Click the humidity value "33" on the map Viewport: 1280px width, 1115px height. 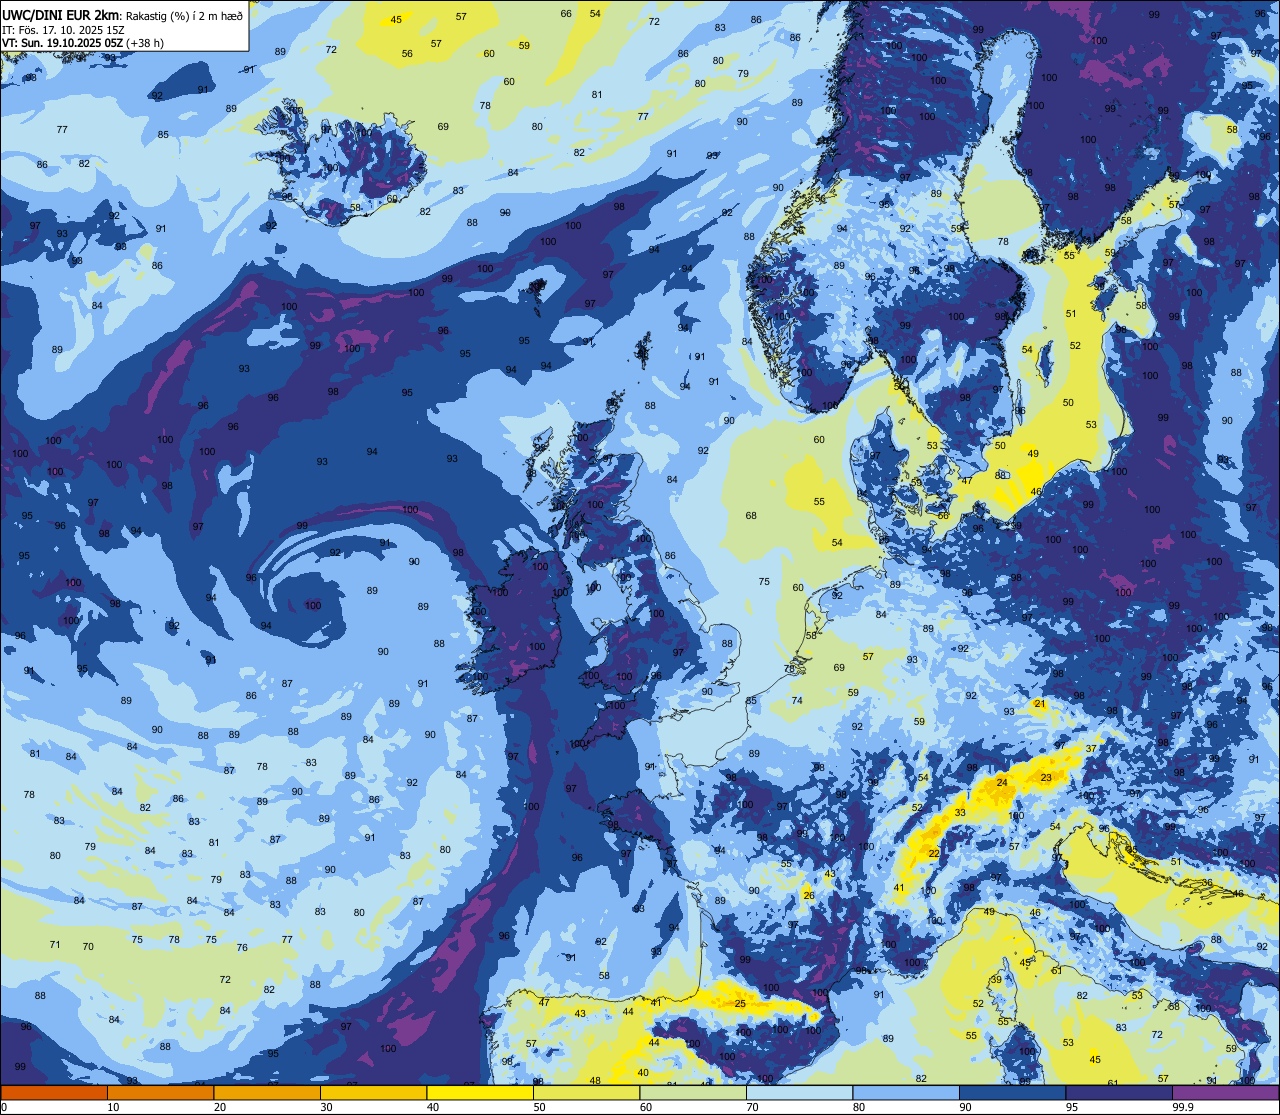pos(960,813)
